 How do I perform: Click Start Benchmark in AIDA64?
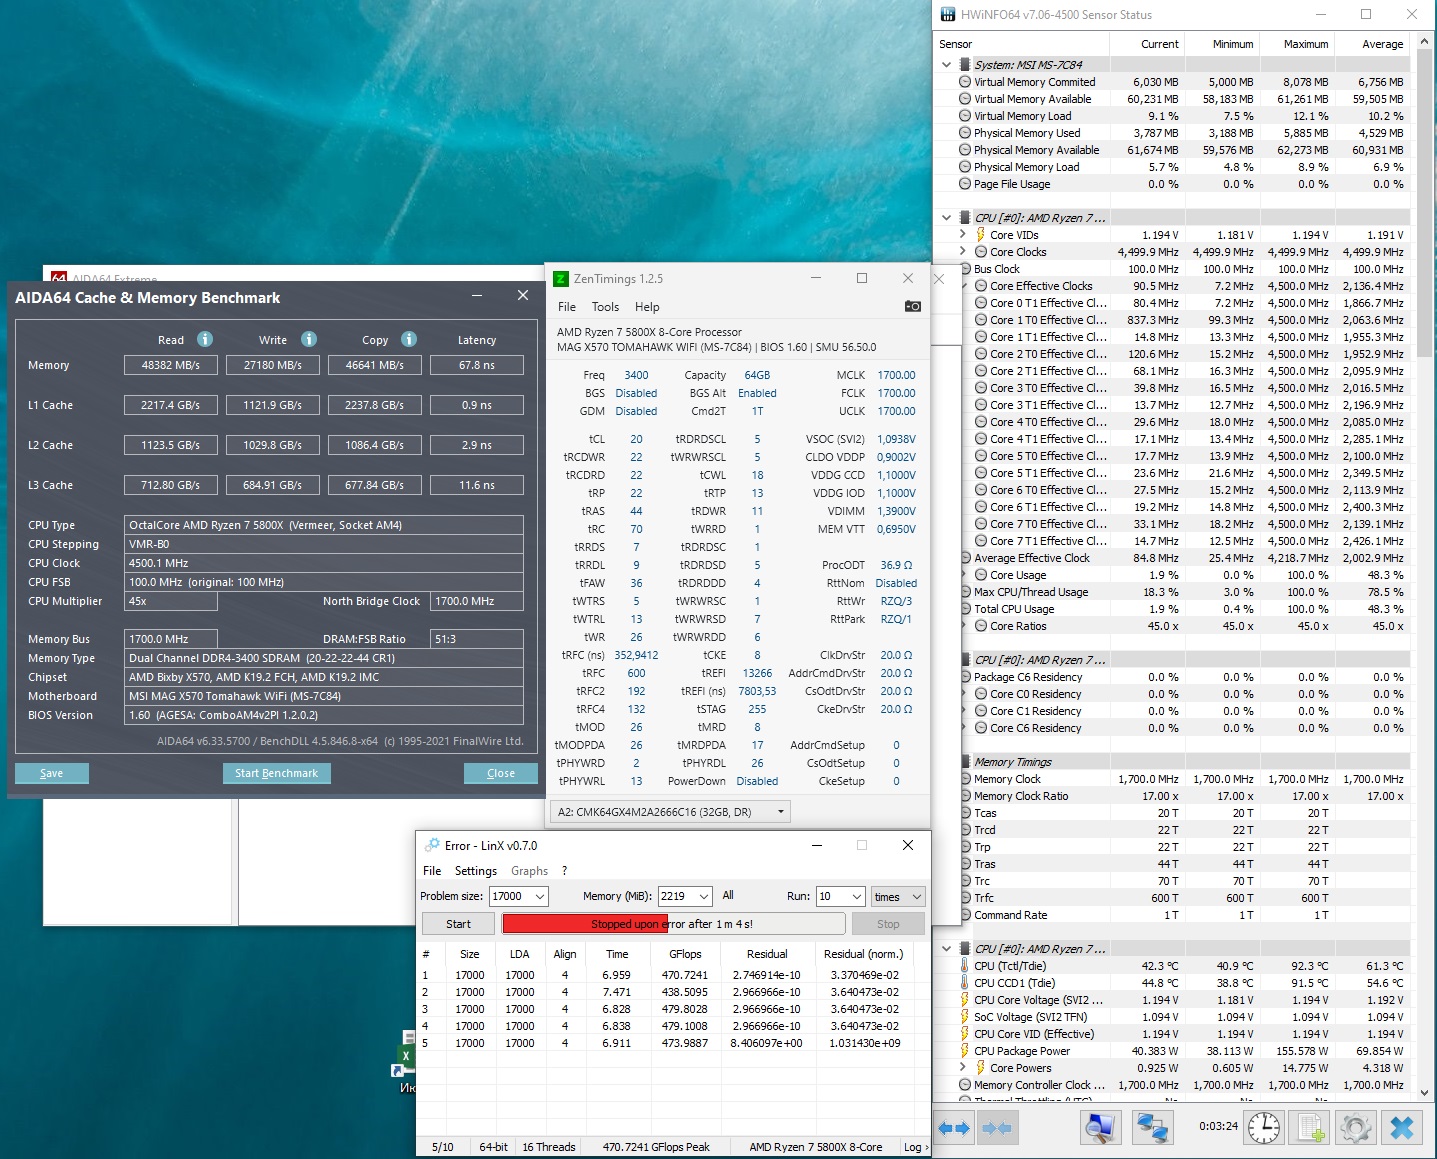pyautogui.click(x=276, y=773)
